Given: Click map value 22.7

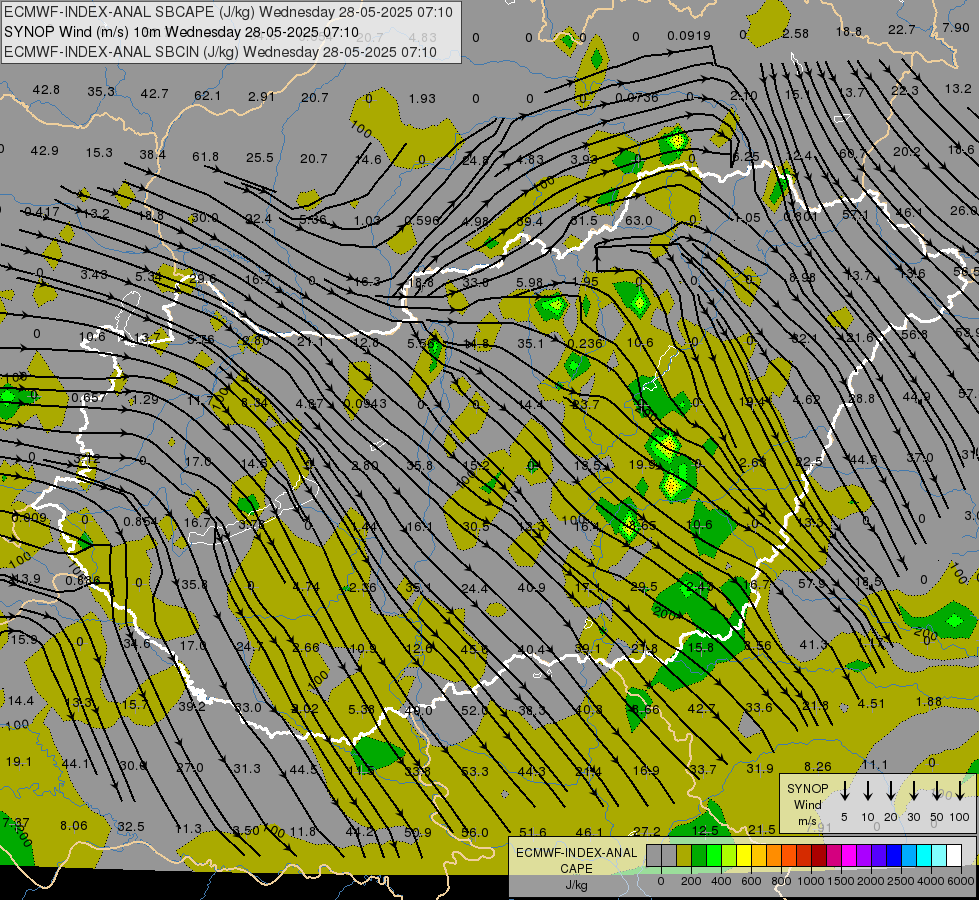Looking at the screenshot, I should coord(902,29).
